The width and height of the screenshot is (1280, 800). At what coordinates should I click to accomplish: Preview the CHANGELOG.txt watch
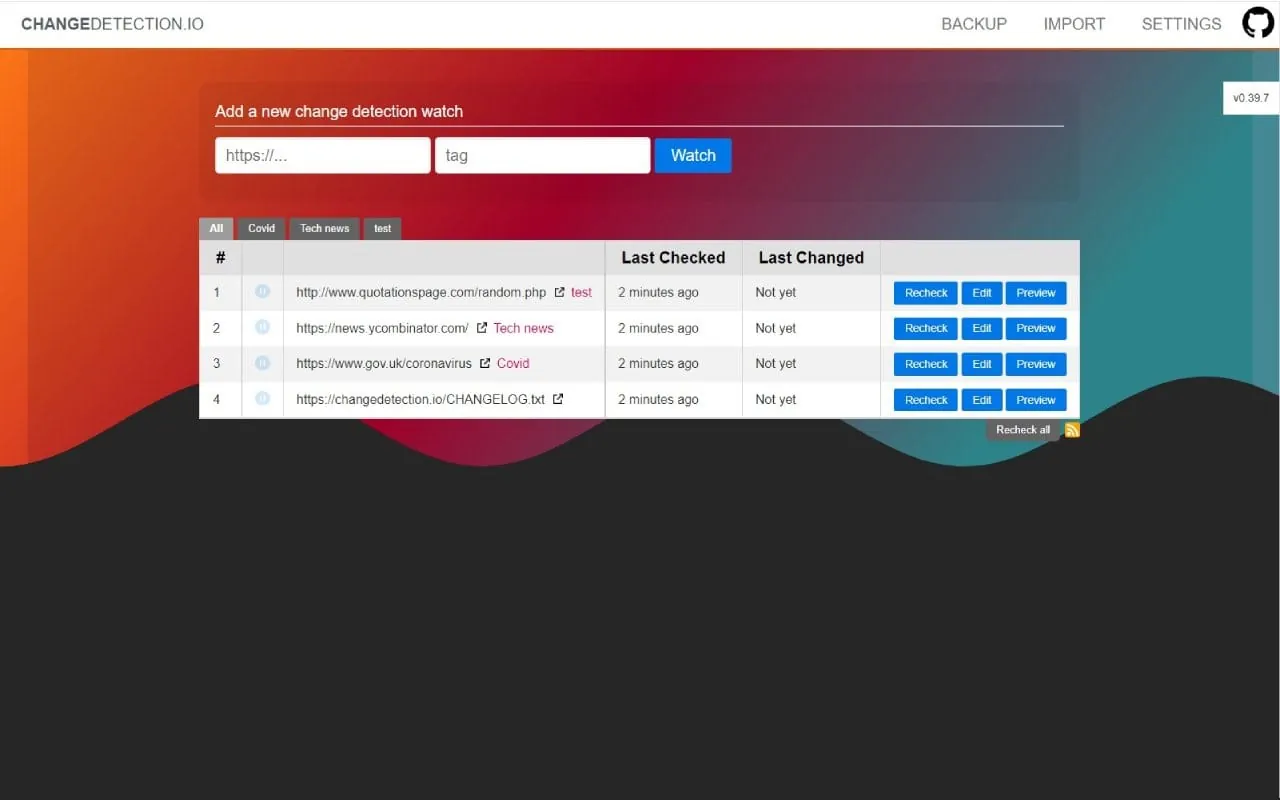[x=1036, y=400]
